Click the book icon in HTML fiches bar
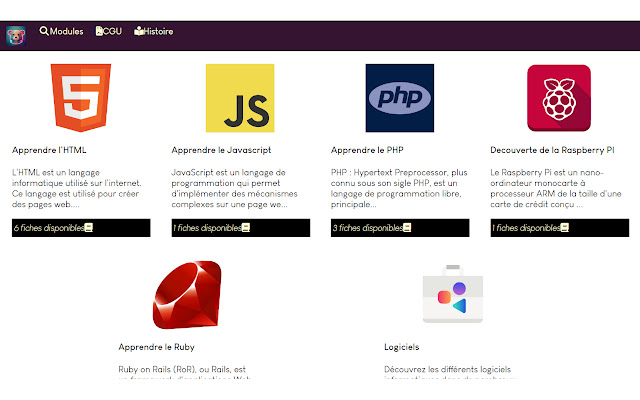640x400 pixels. click(x=89, y=228)
